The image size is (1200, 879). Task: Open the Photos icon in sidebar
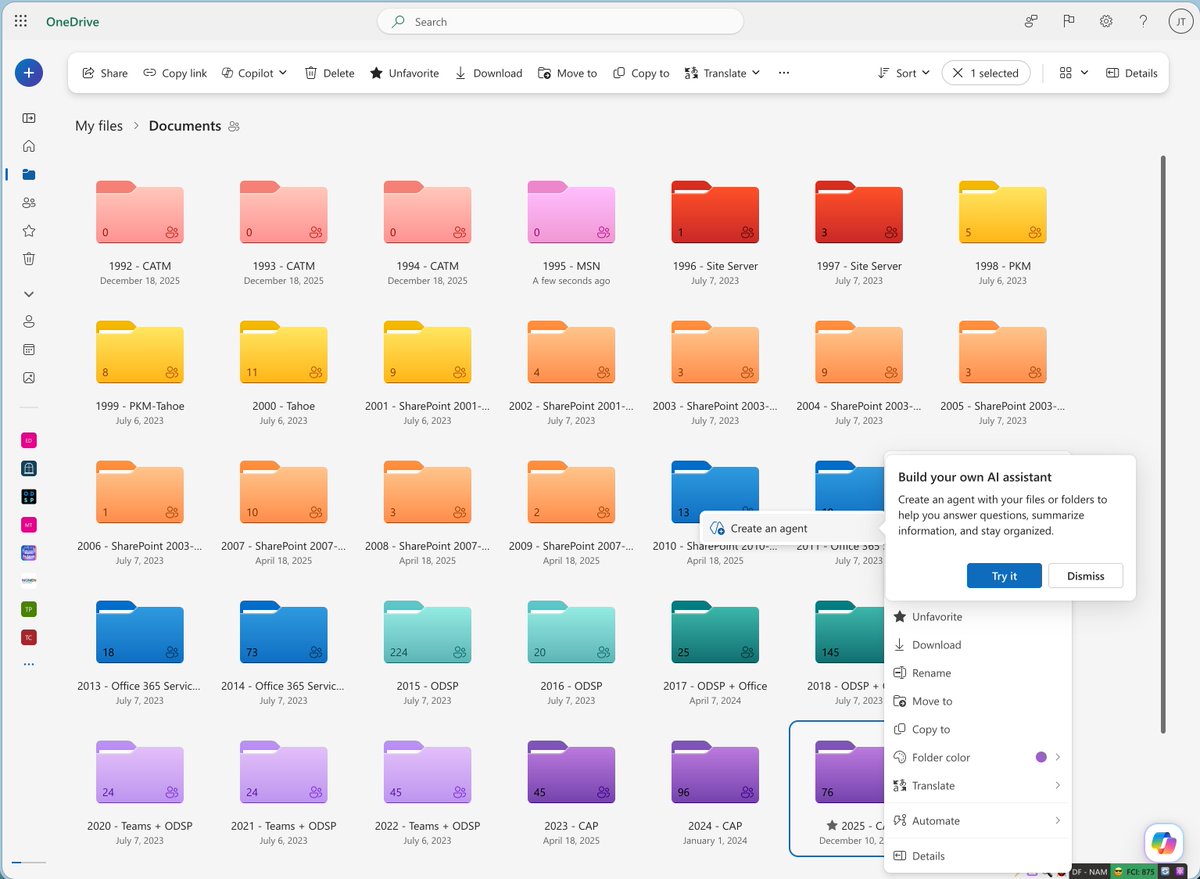29,378
